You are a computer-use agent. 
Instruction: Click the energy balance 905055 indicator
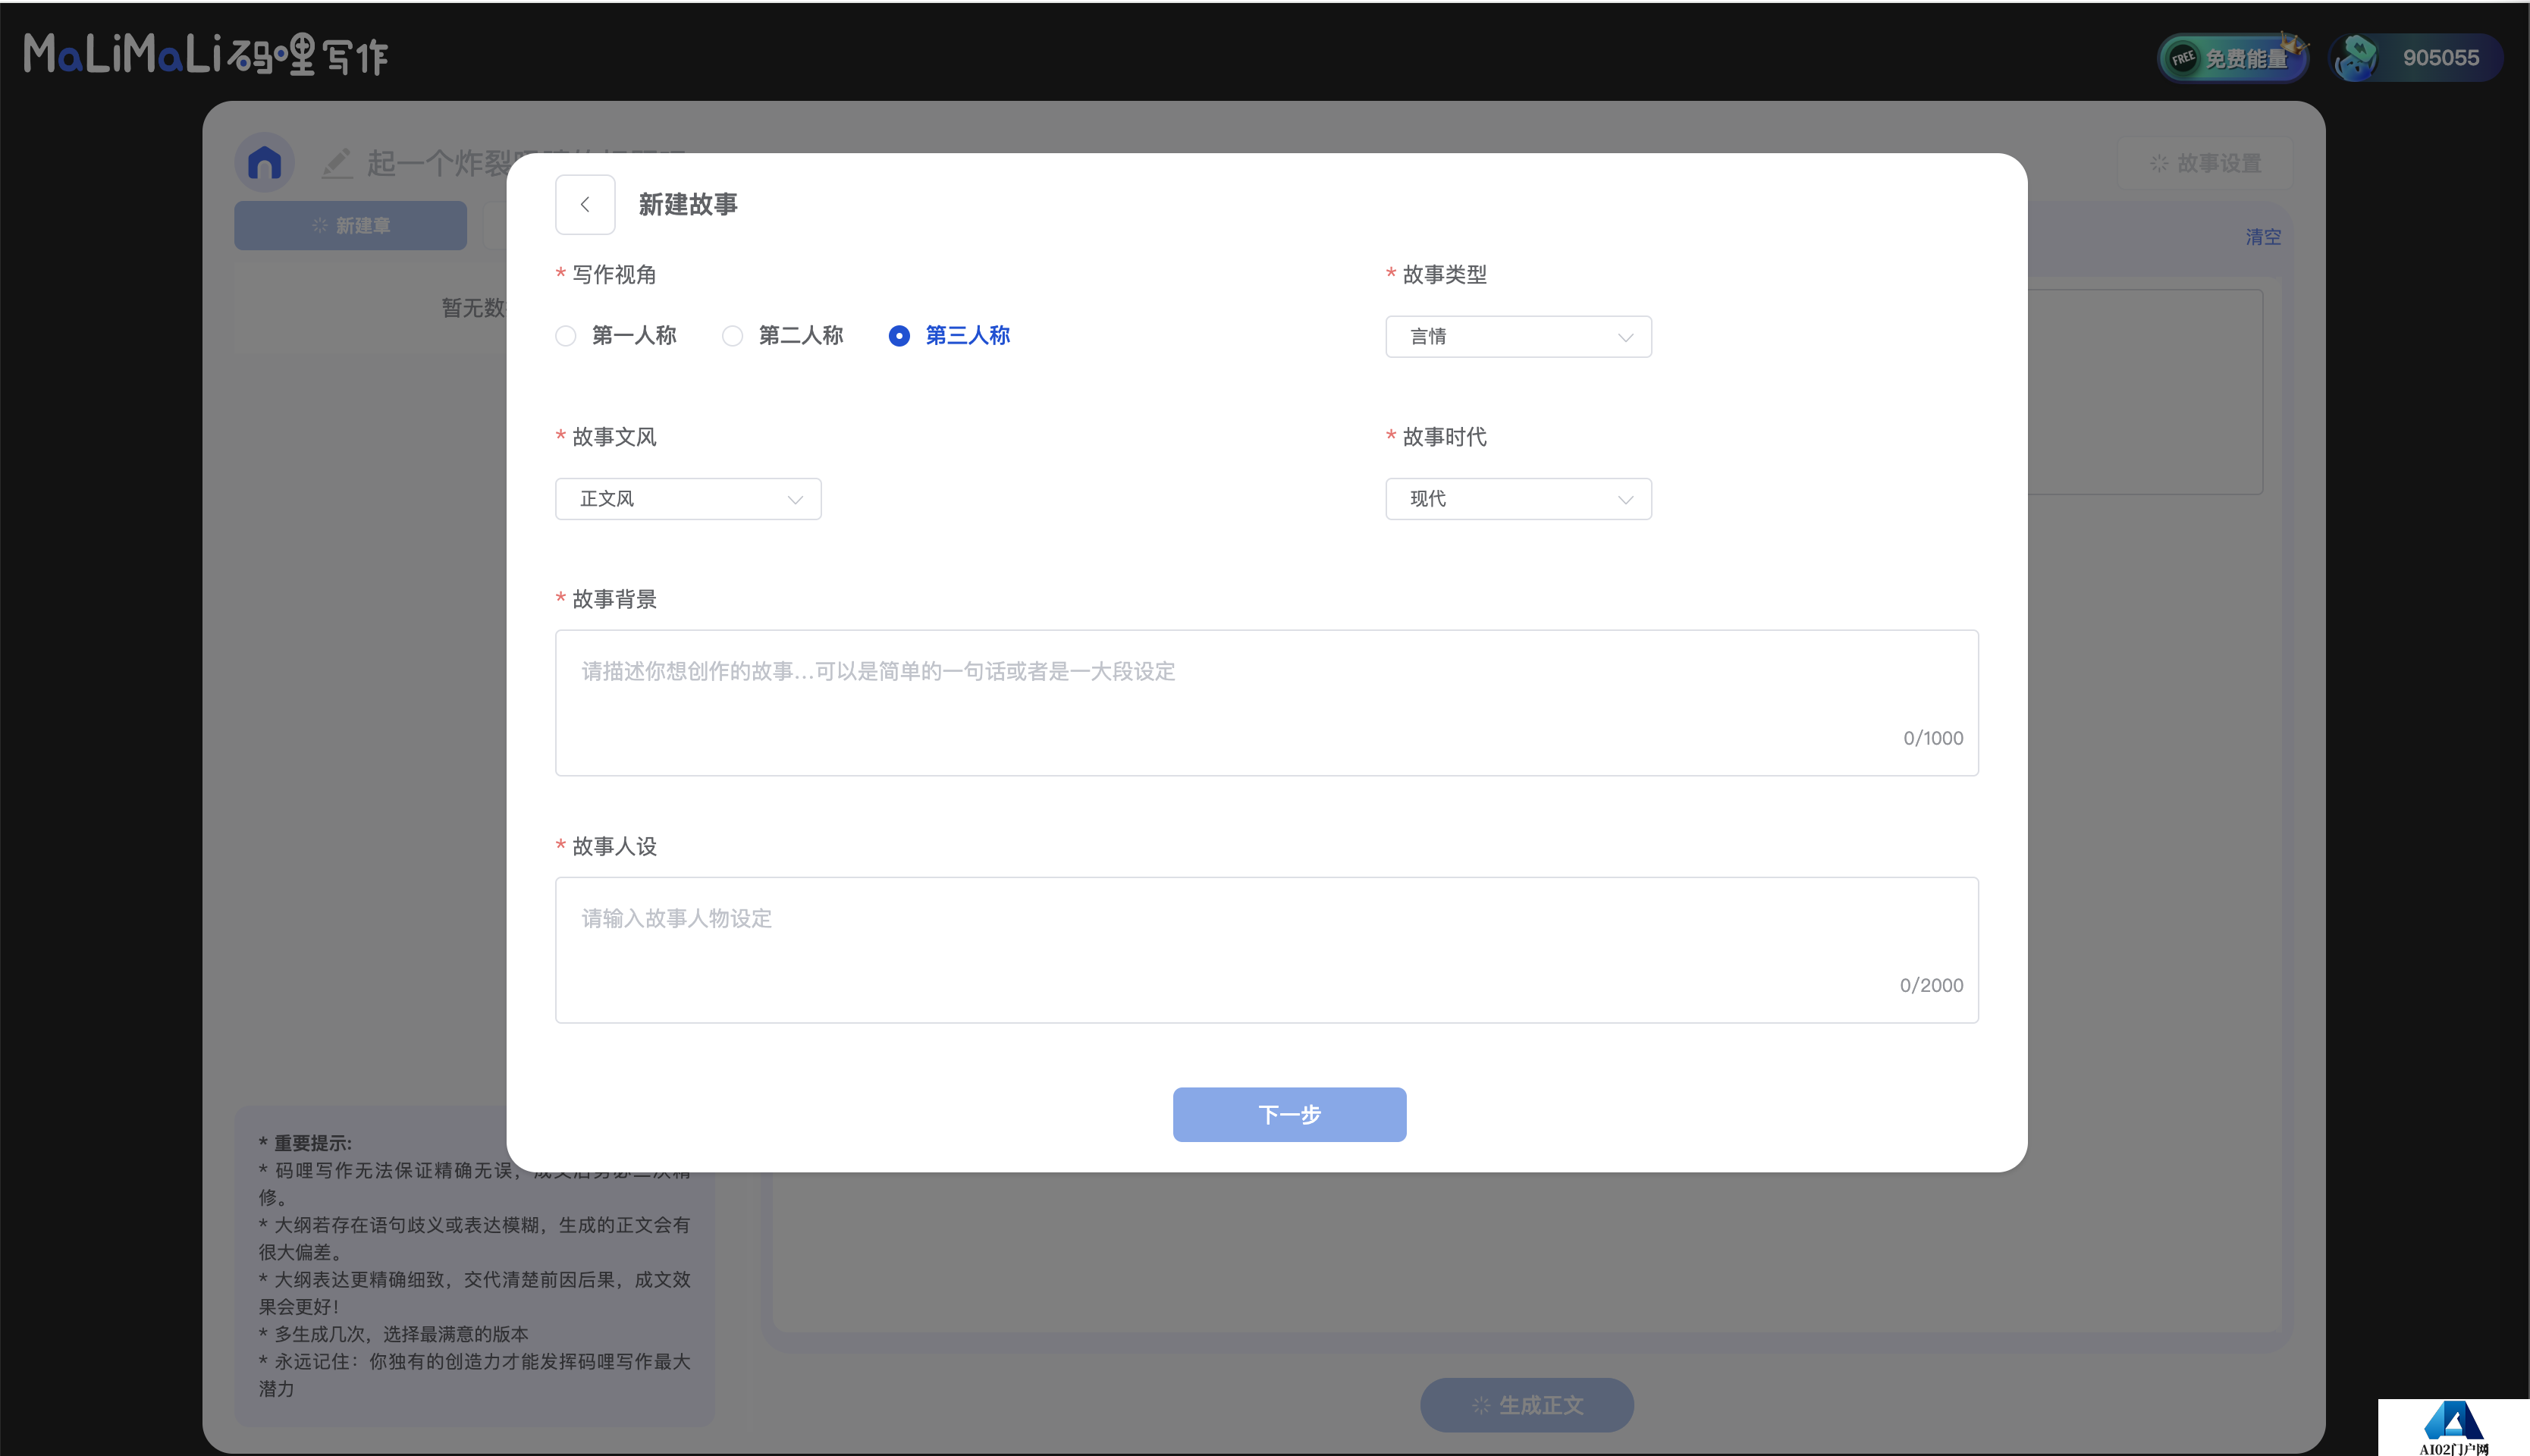2415,58
